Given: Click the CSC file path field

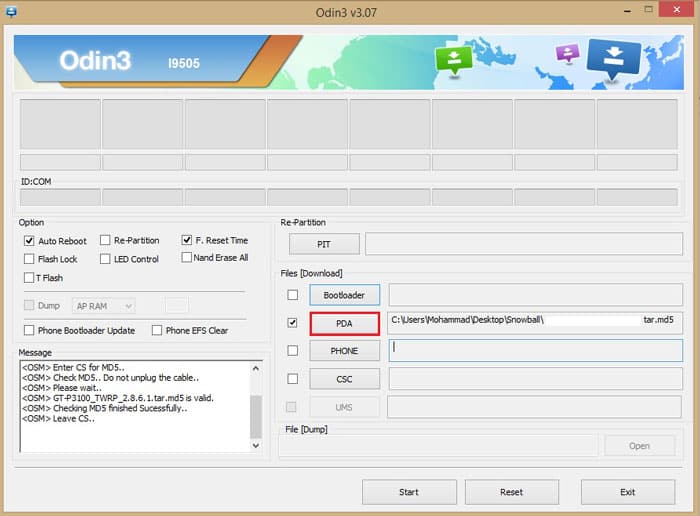Looking at the screenshot, I should point(535,379).
